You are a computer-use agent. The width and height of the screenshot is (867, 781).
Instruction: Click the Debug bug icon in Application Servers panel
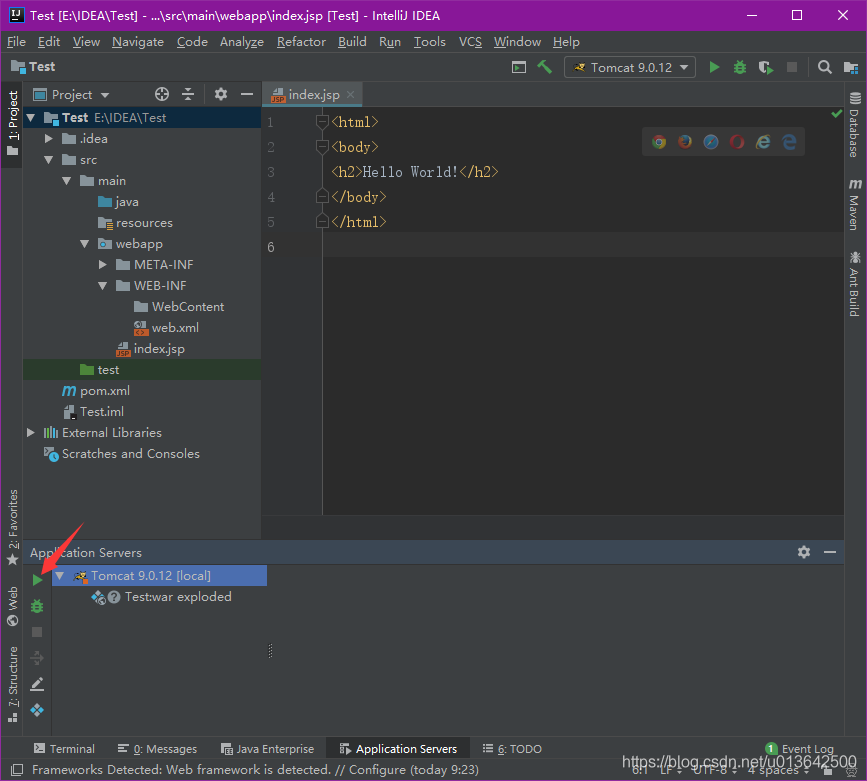point(37,606)
